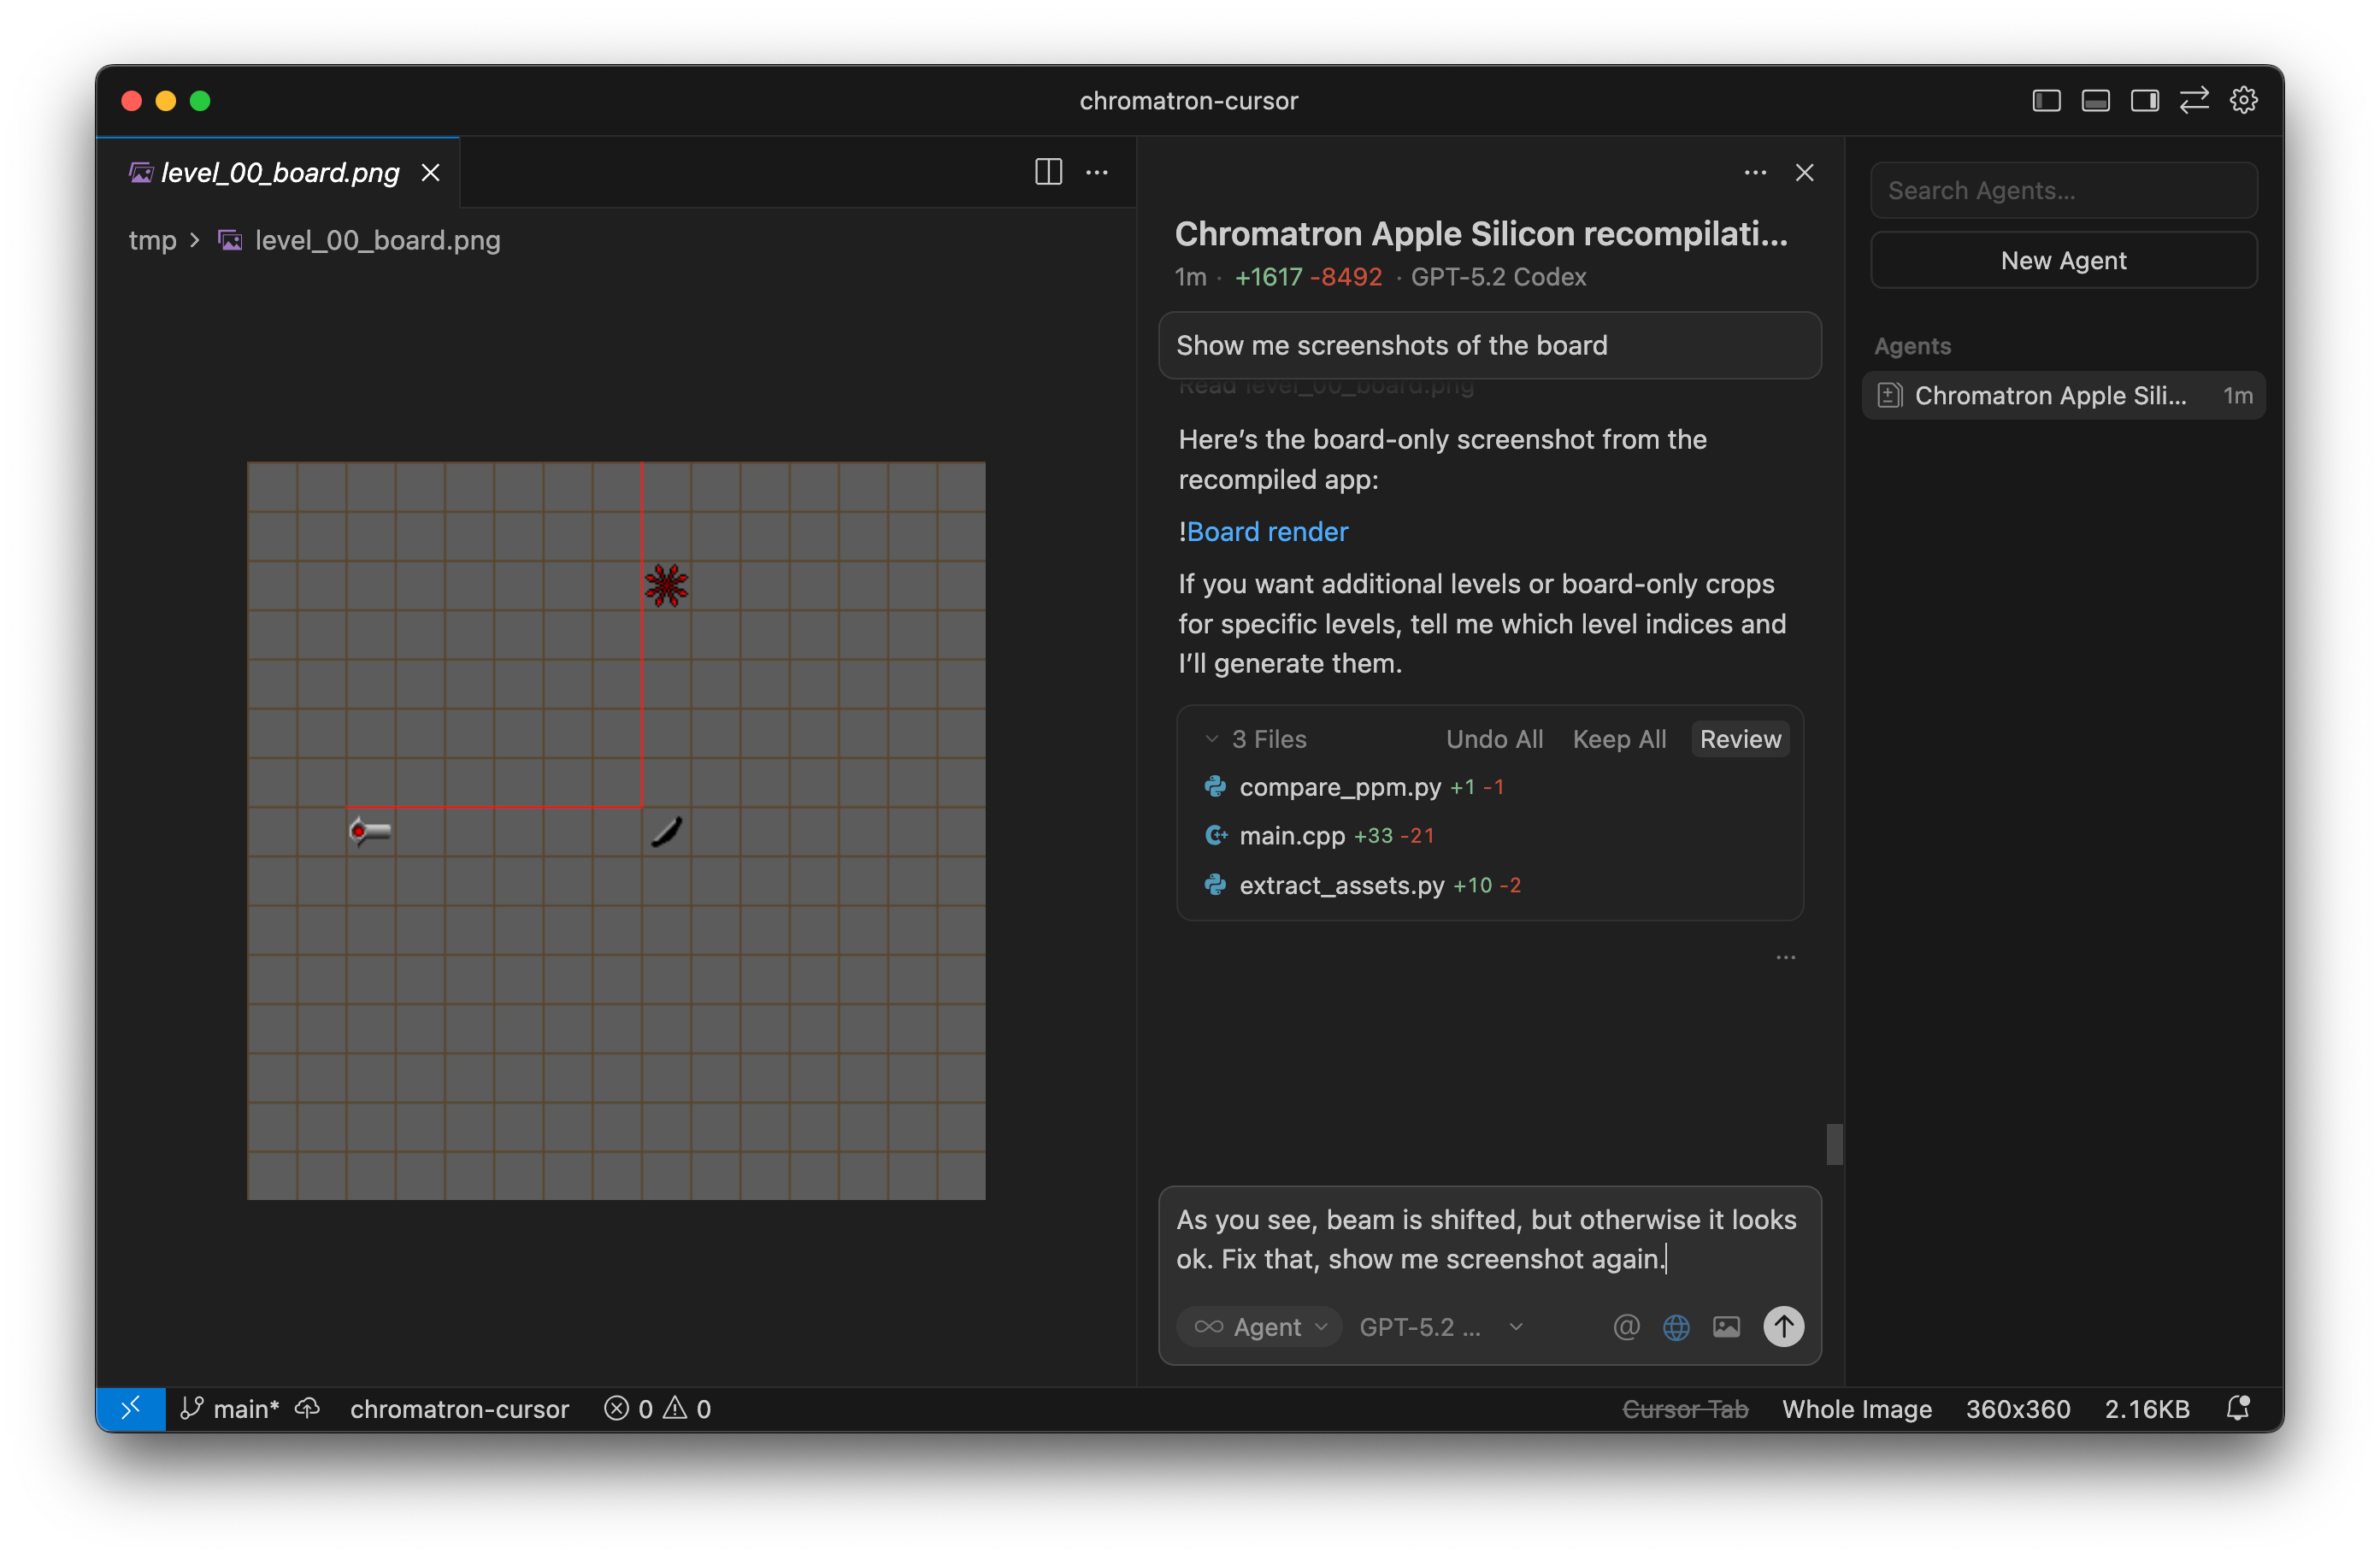The image size is (2380, 1559).
Task: Click the split editor icon
Action: coord(1048,172)
